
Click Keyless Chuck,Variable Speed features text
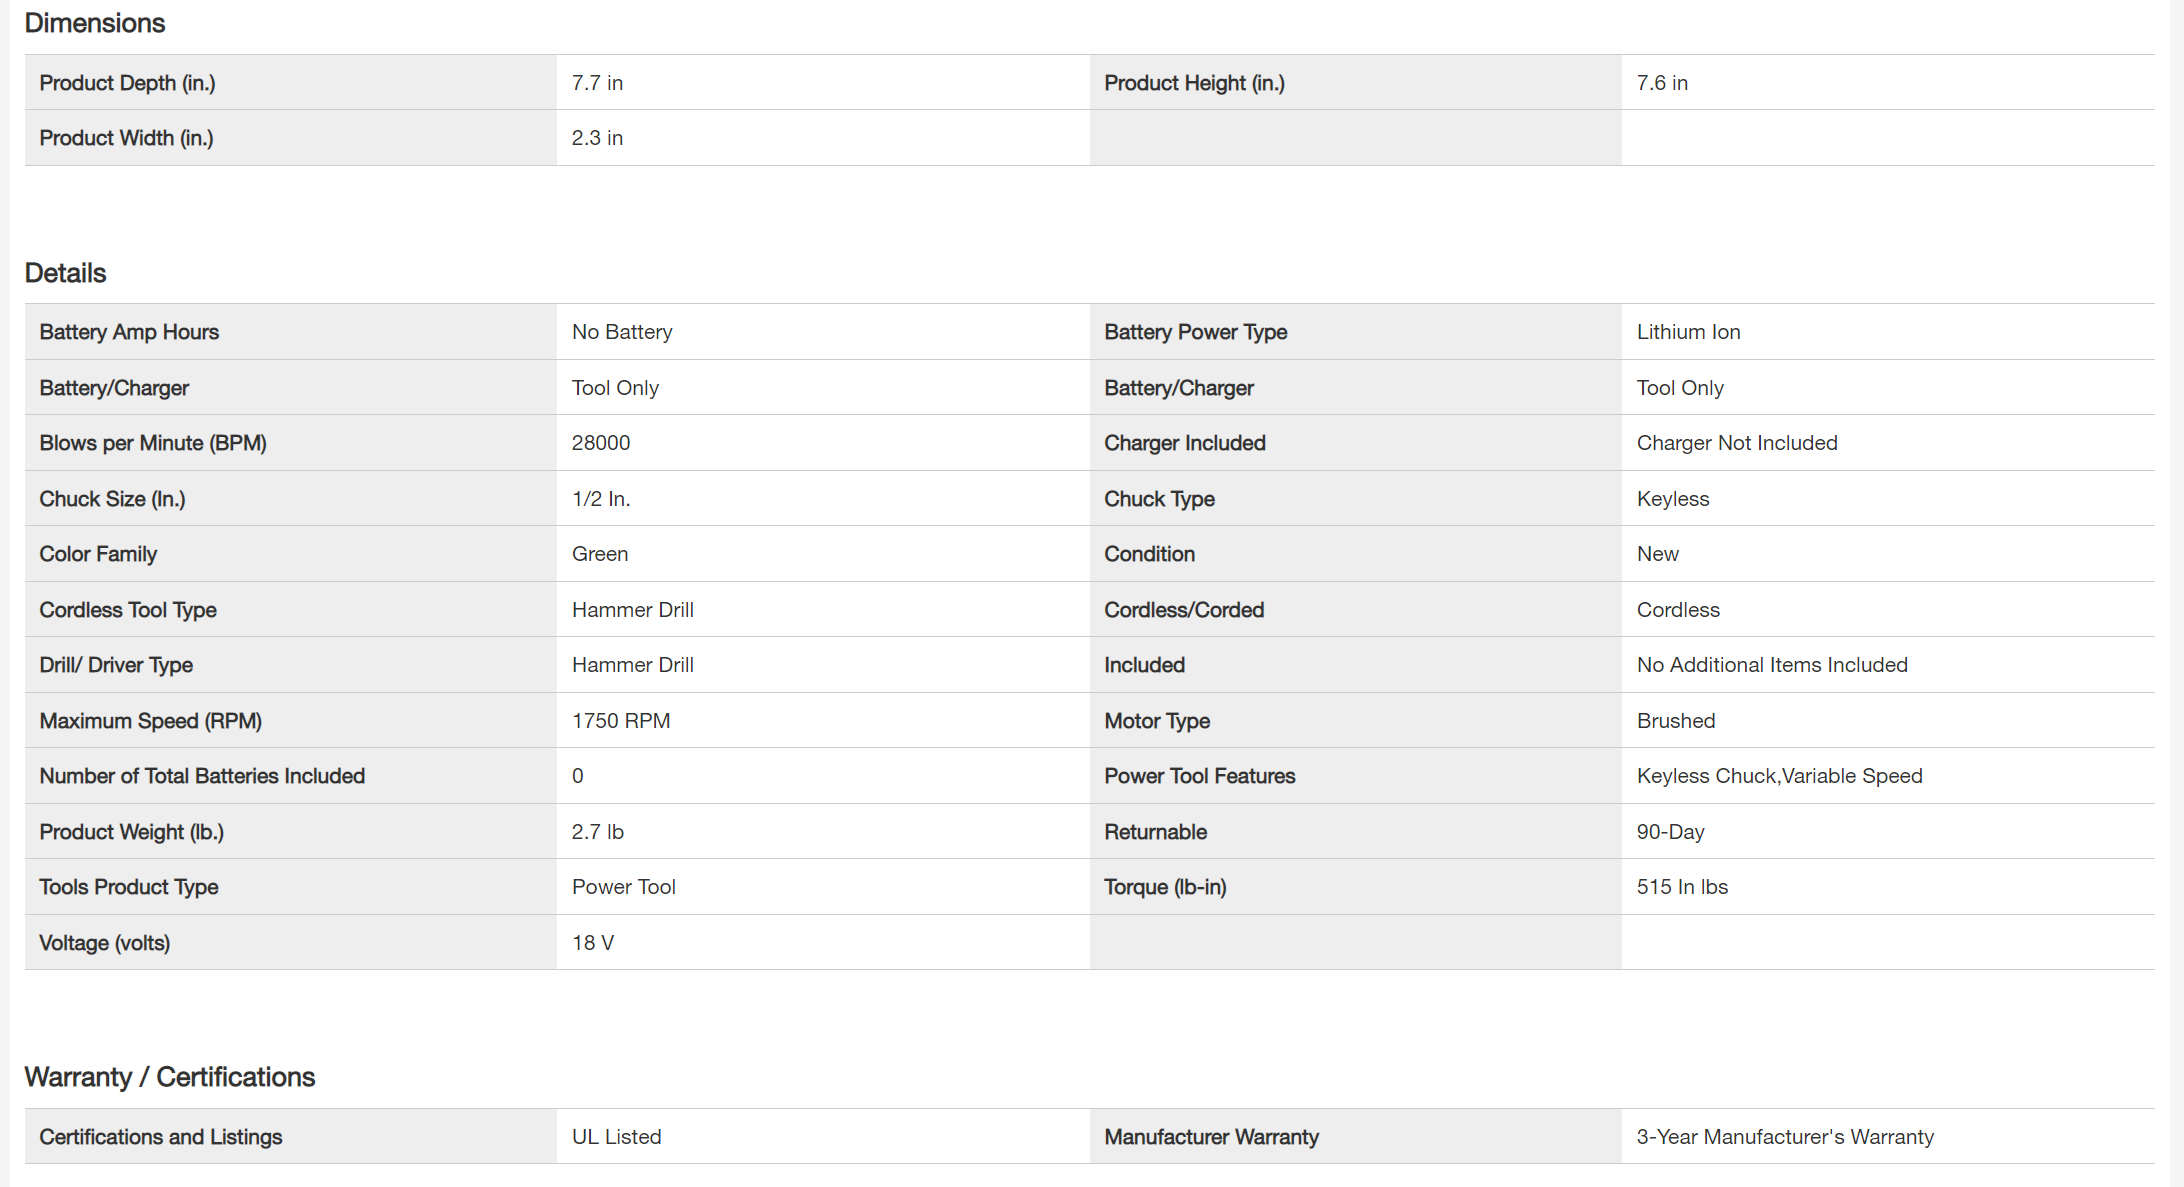click(1779, 776)
